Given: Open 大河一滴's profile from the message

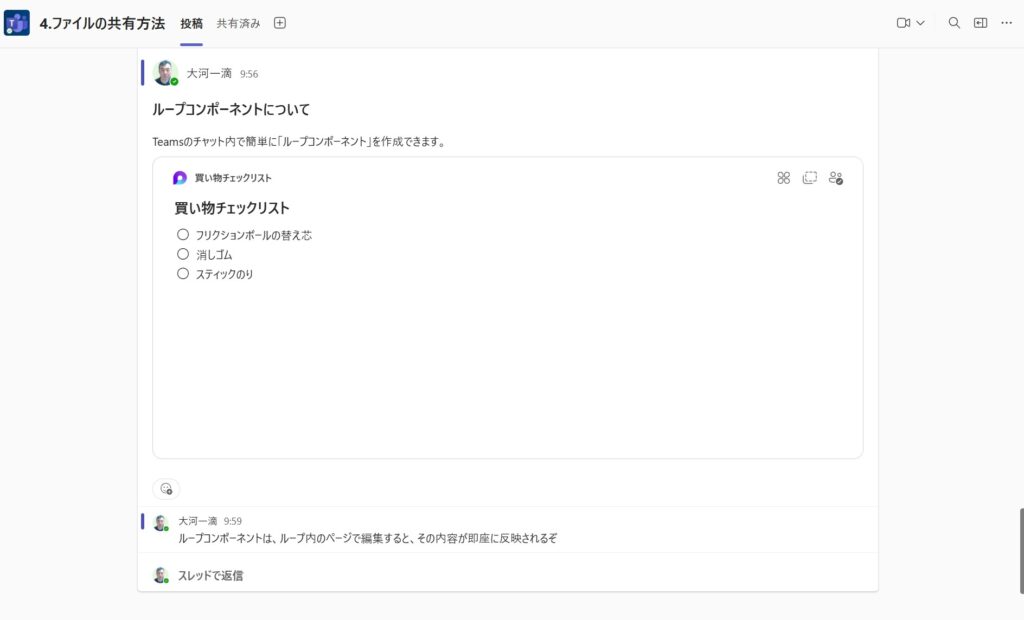Looking at the screenshot, I should [207, 72].
